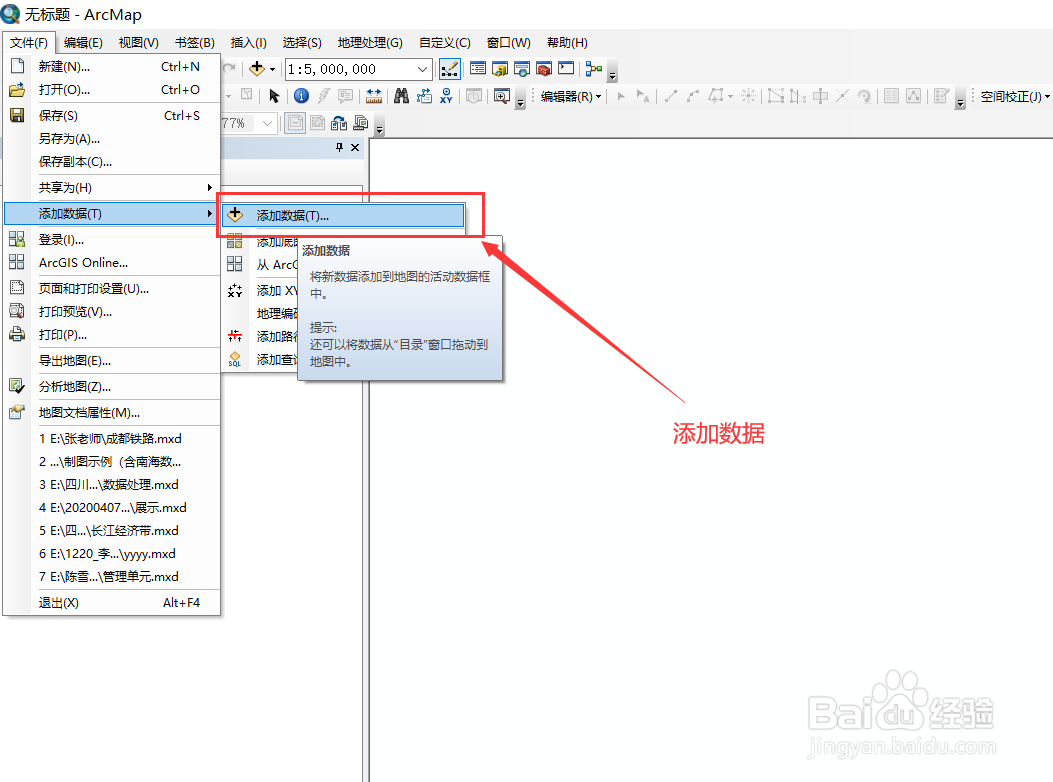Open the Create Viewer Window tool
1053x782 pixels.
[x=502, y=96]
